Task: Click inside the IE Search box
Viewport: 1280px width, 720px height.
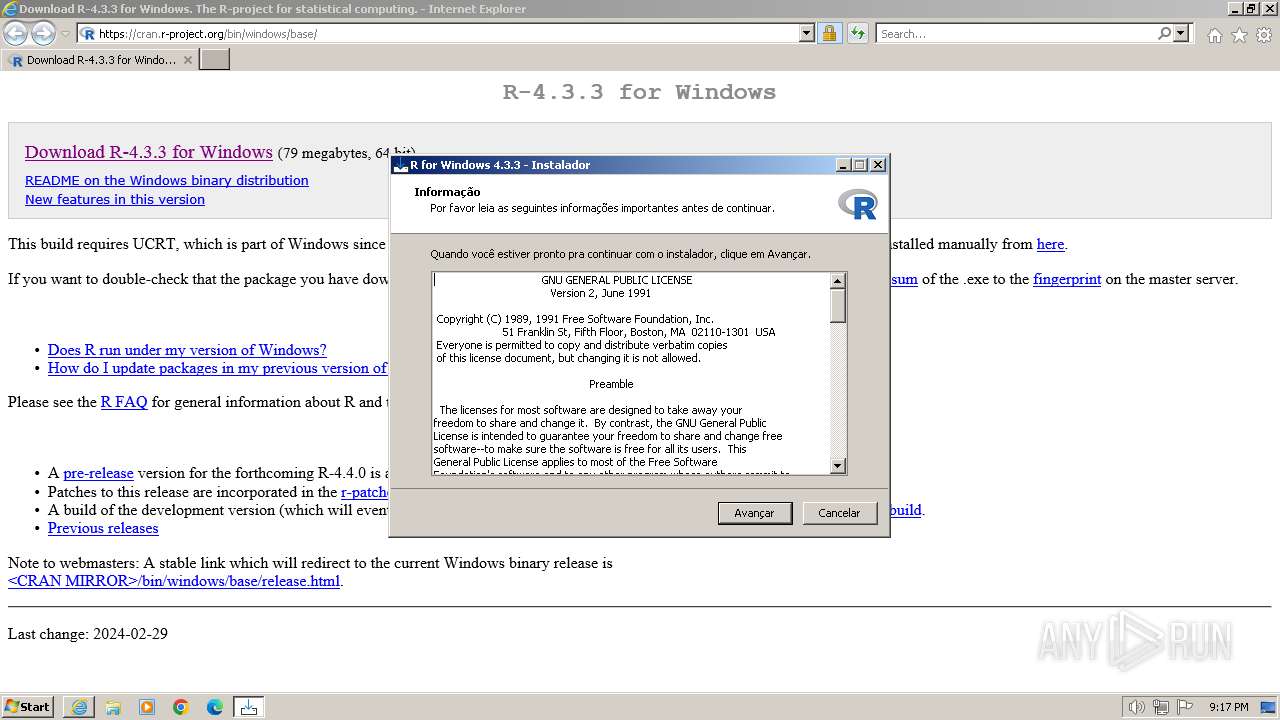Action: (x=1016, y=33)
